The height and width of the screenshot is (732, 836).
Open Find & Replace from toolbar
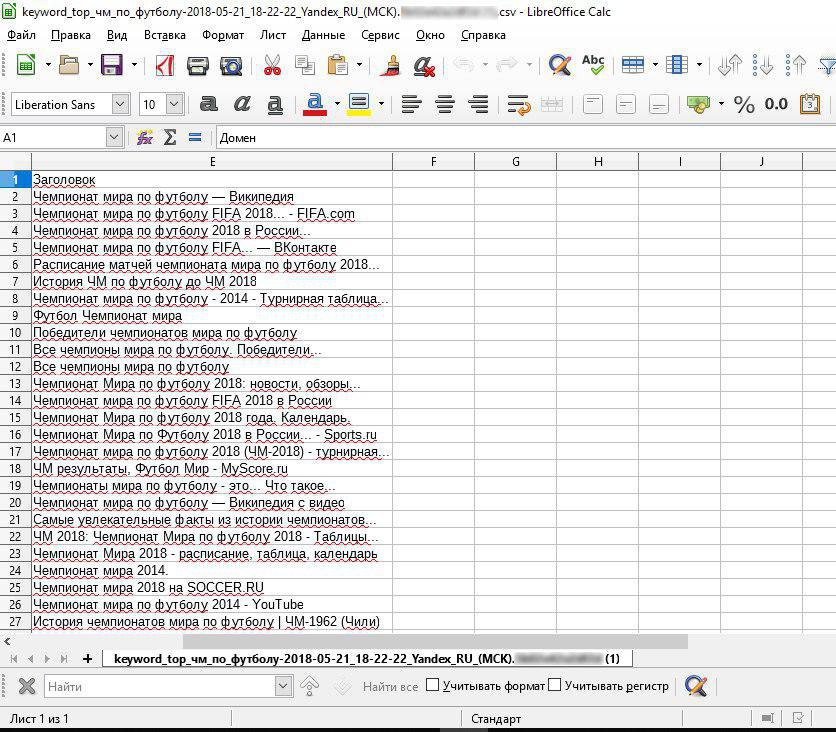click(560, 66)
